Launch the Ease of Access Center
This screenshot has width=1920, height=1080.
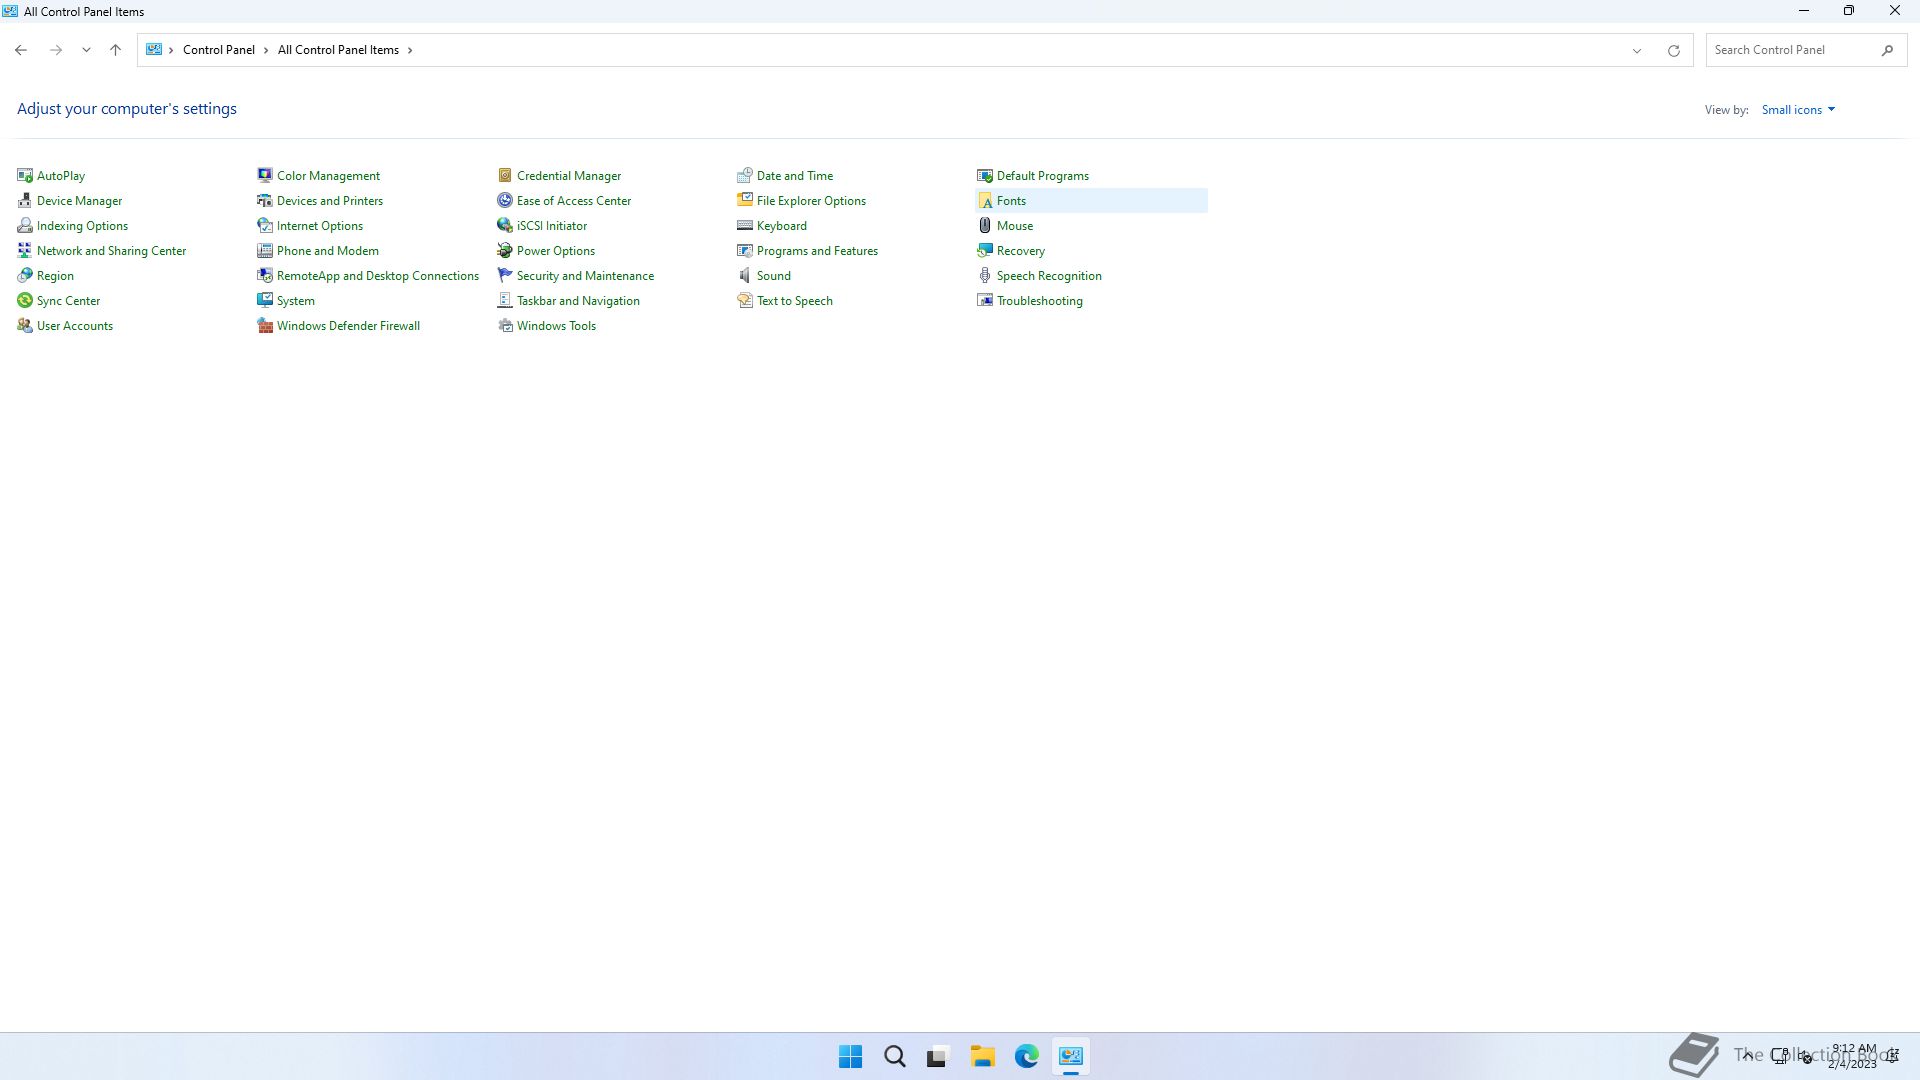[x=573, y=200]
